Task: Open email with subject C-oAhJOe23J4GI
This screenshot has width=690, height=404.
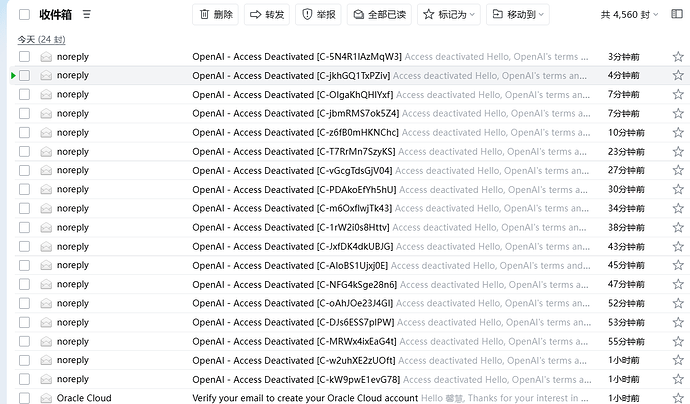Action: coord(293,304)
